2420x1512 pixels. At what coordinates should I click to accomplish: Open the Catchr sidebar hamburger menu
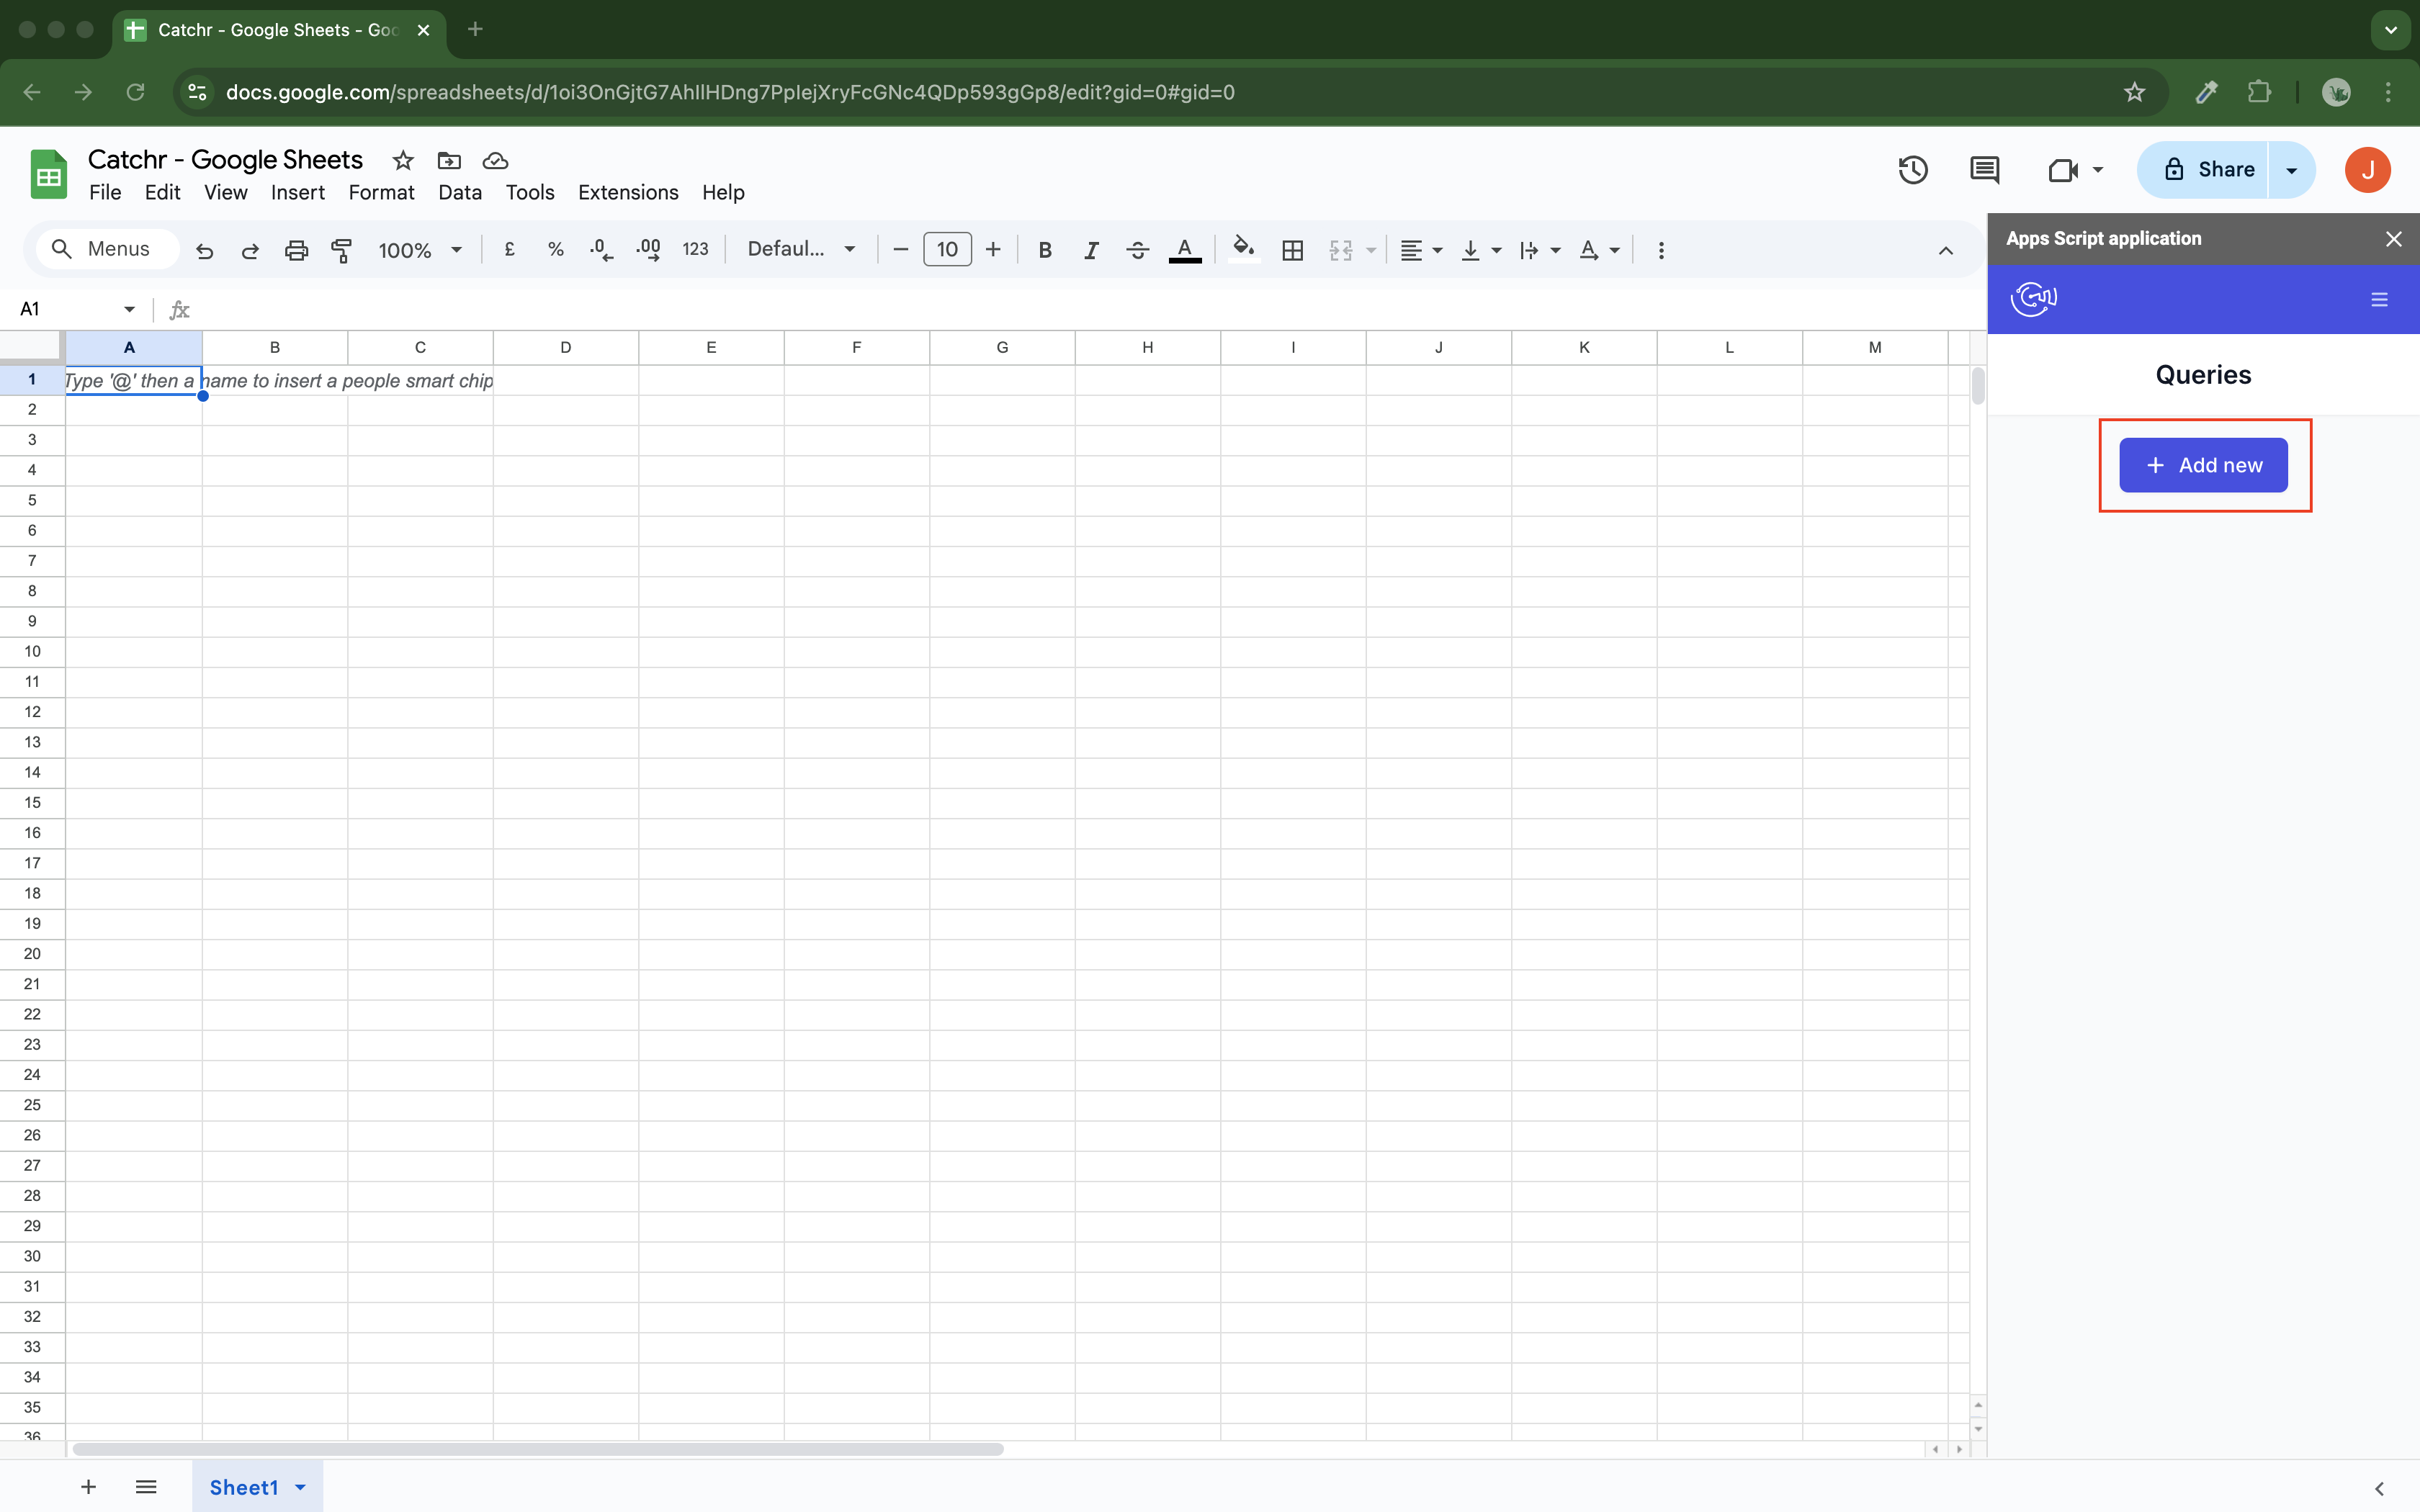pyautogui.click(x=2379, y=299)
